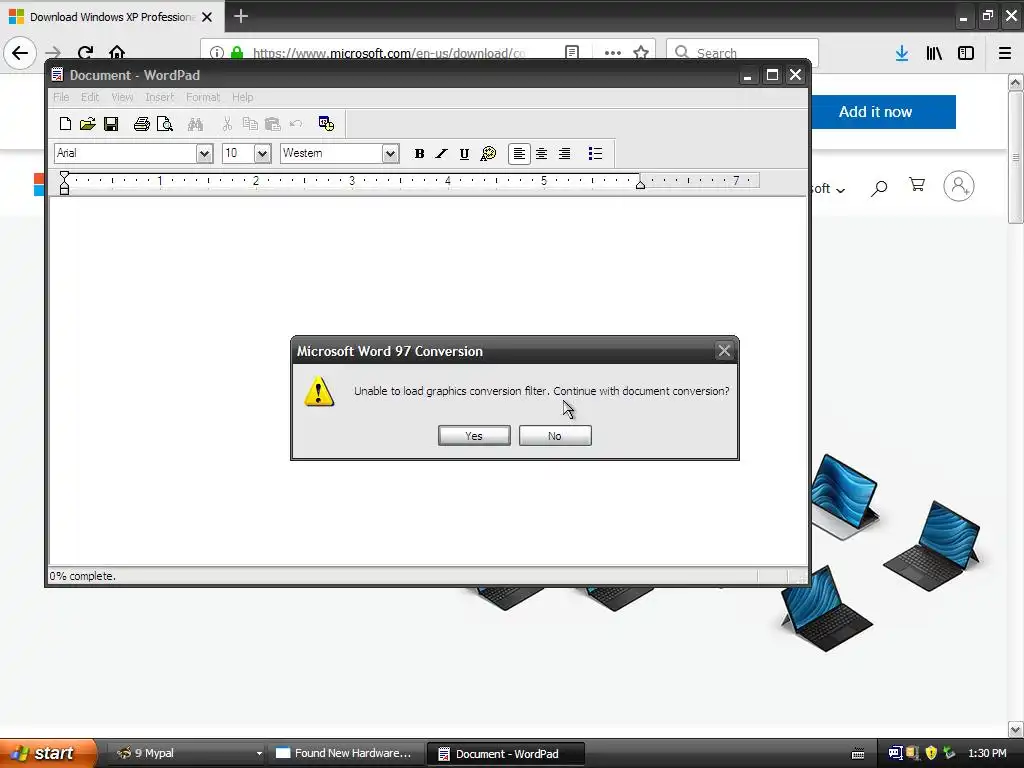Click the security shield tray icon
1024x768 pixels.
tap(931, 753)
